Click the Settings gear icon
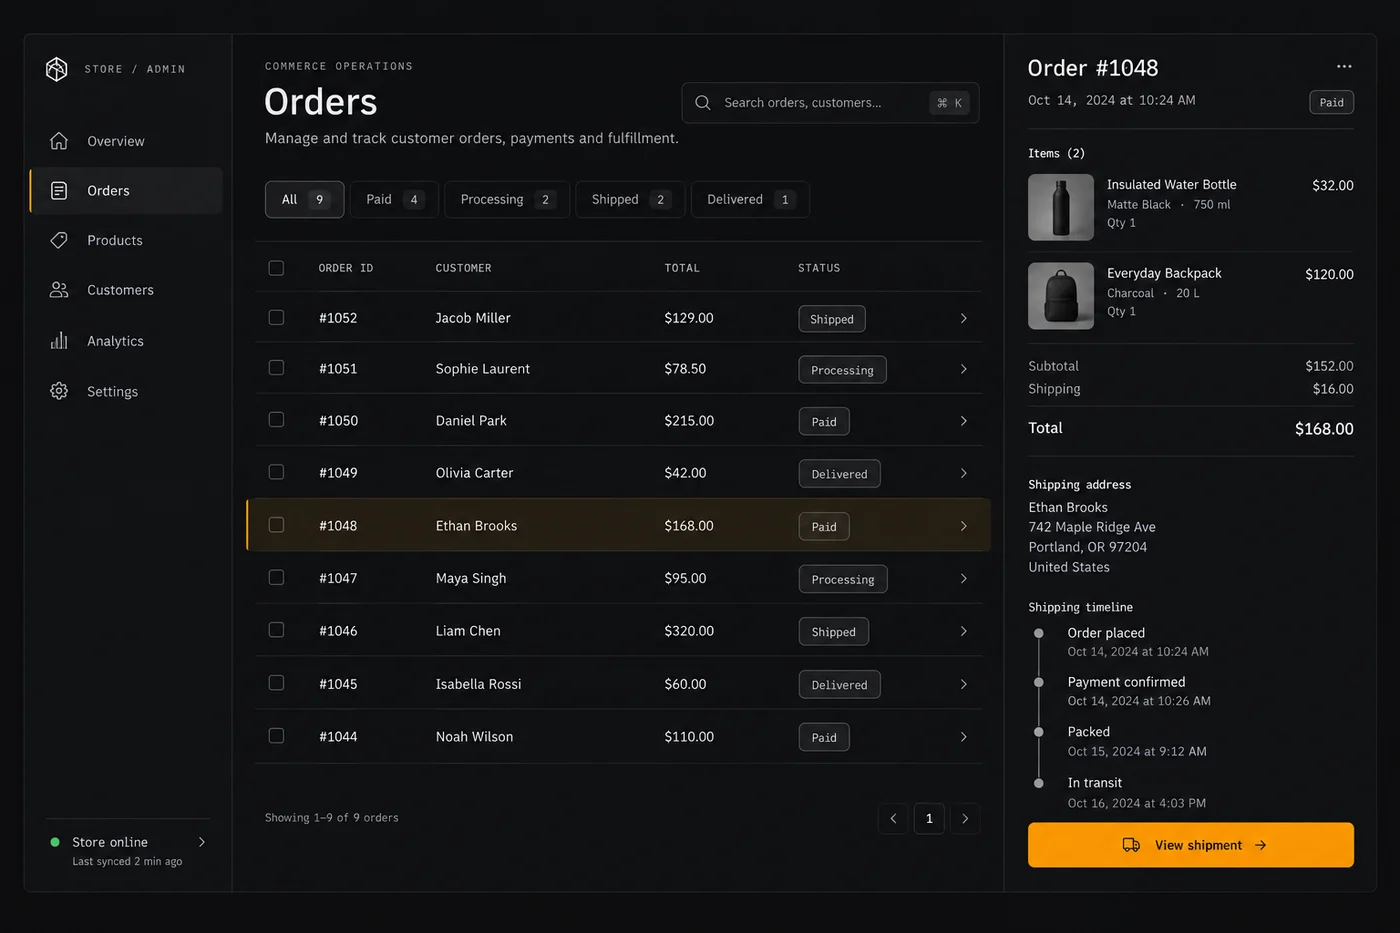This screenshot has height=933, width=1400. pyautogui.click(x=59, y=391)
